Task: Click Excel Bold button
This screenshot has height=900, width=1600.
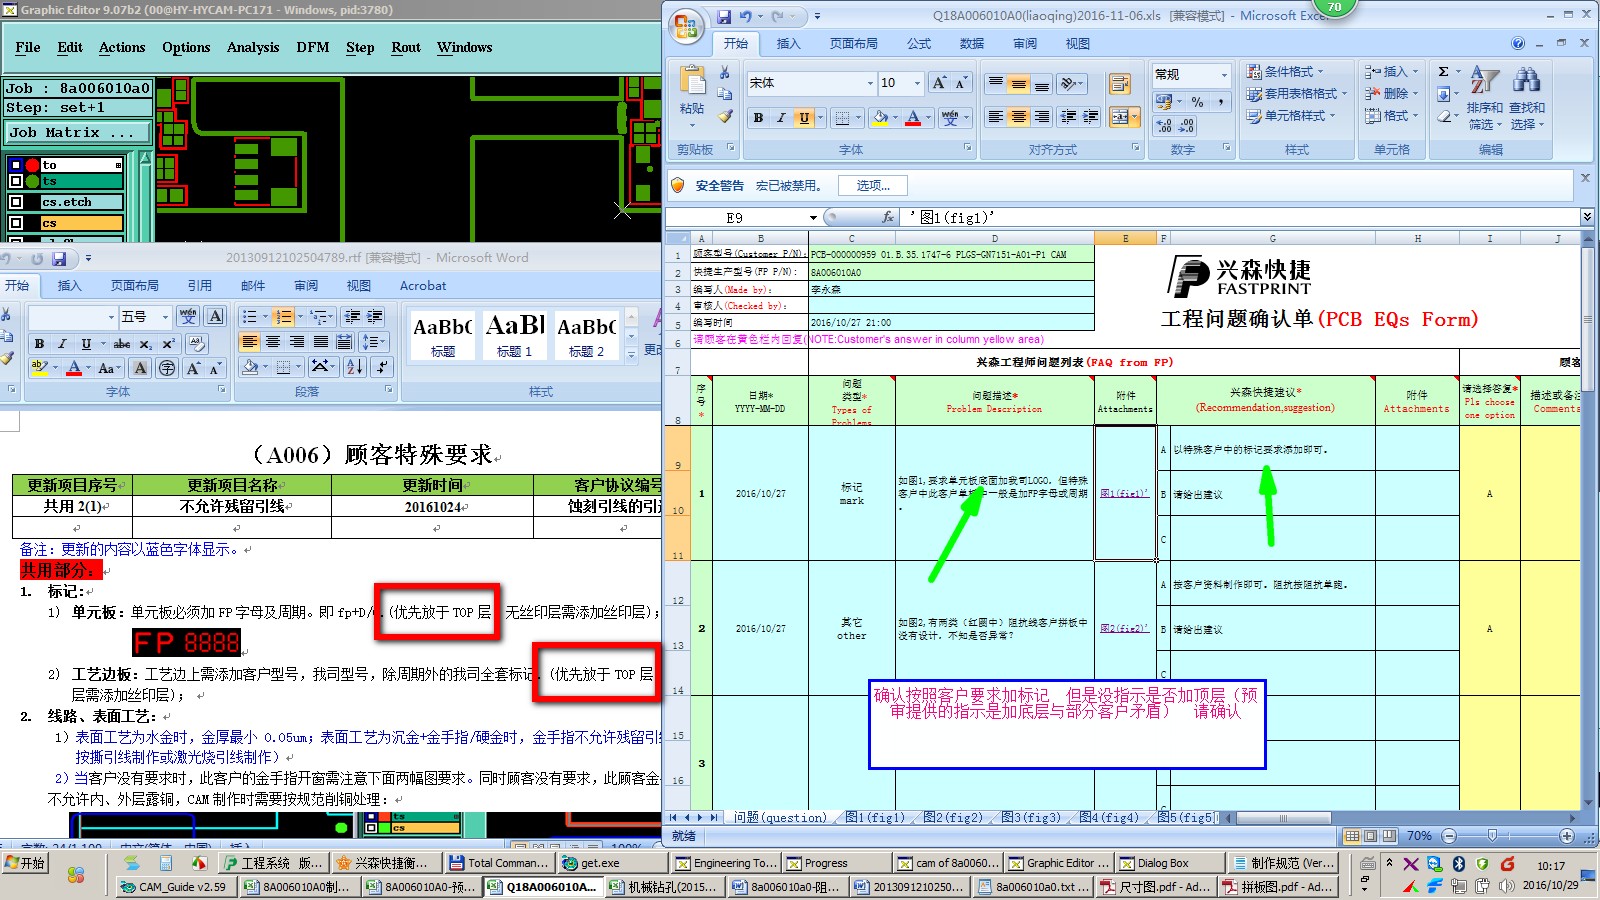Action: pos(758,118)
